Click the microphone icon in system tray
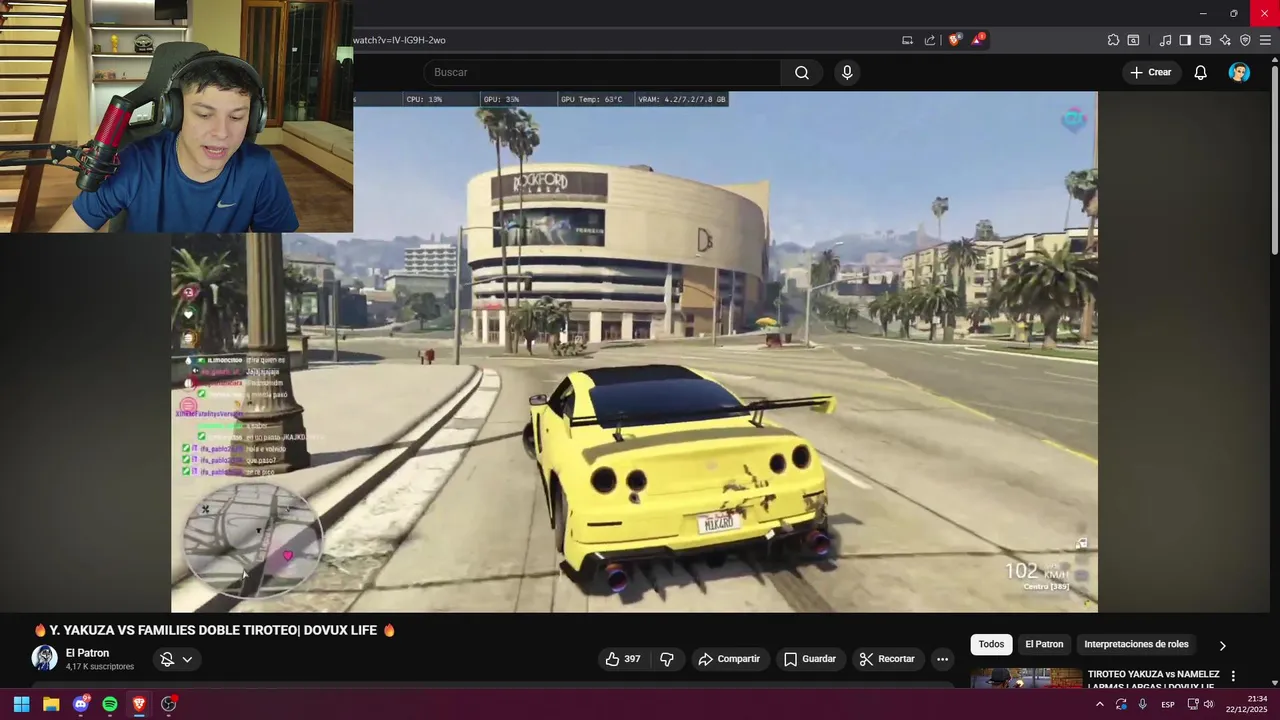1280x720 pixels. click(x=1143, y=704)
